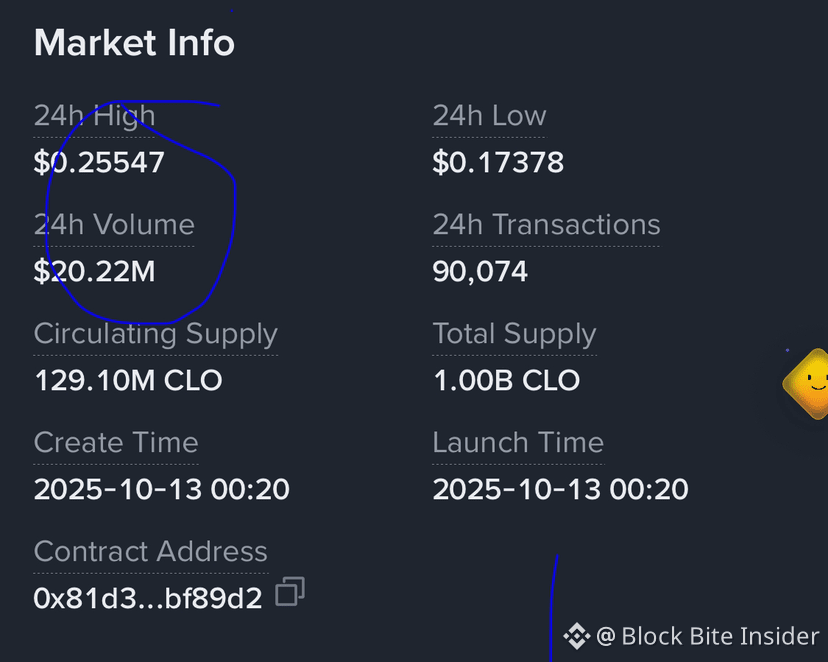Tap the 24h Transactions label

click(x=546, y=224)
